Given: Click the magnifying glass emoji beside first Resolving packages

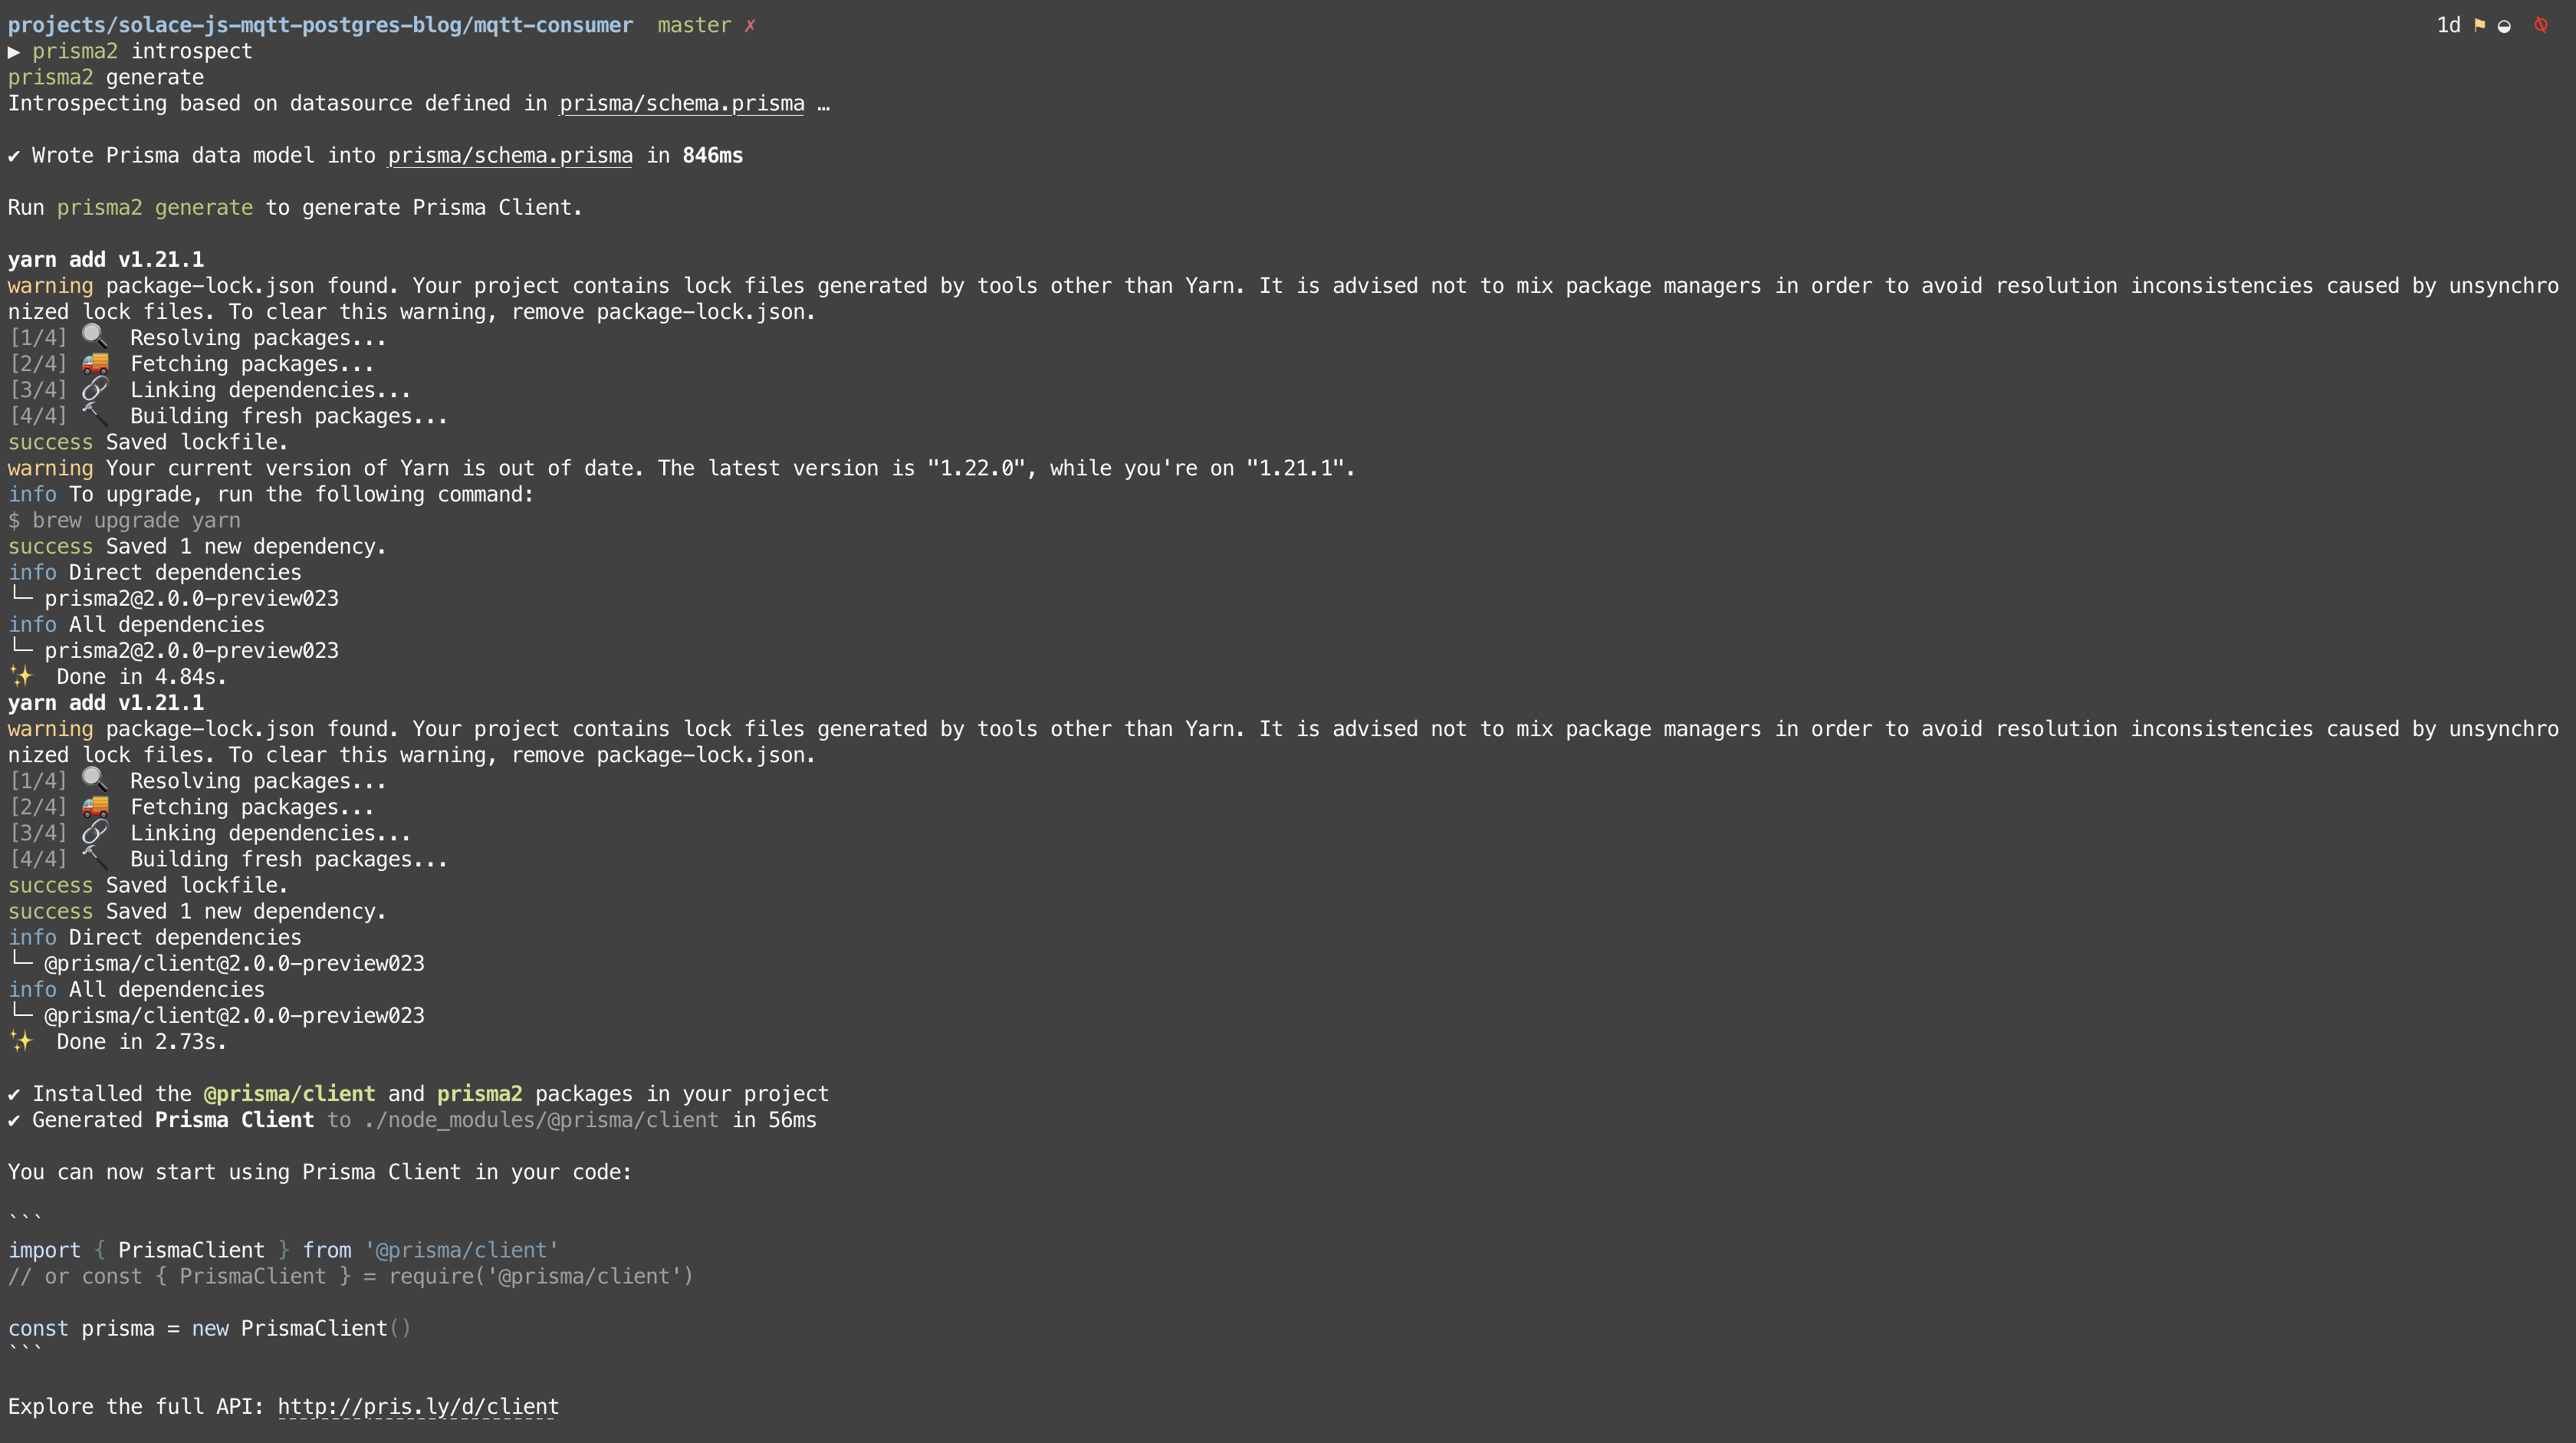Looking at the screenshot, I should (x=95, y=336).
